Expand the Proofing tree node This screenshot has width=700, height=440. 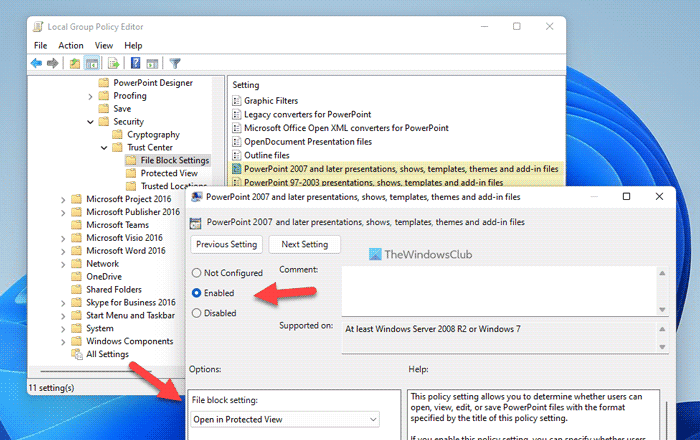(x=90, y=96)
